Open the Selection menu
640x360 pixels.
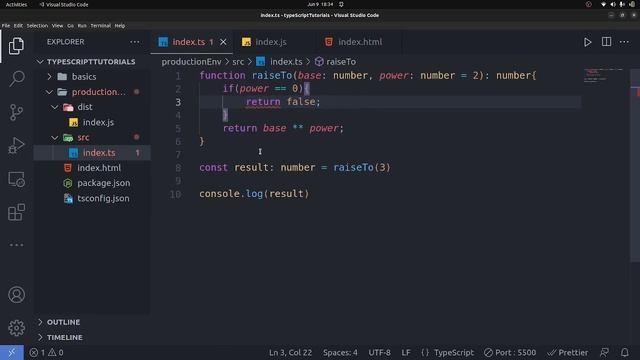tap(37, 25)
